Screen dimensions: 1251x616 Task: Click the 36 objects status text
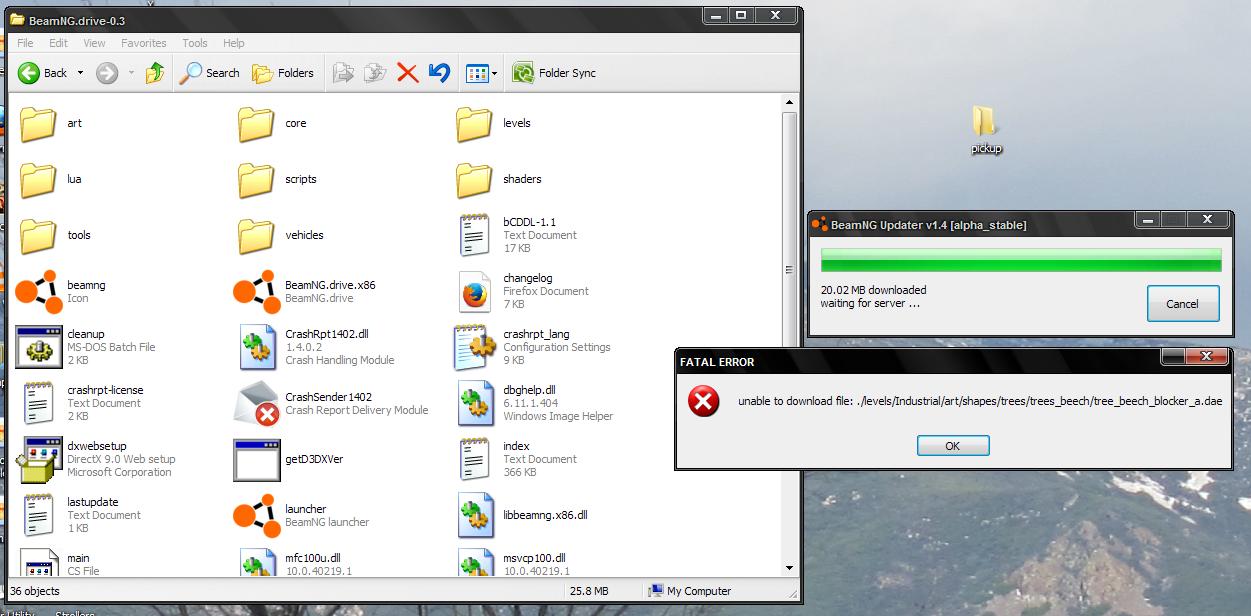click(x=36, y=591)
